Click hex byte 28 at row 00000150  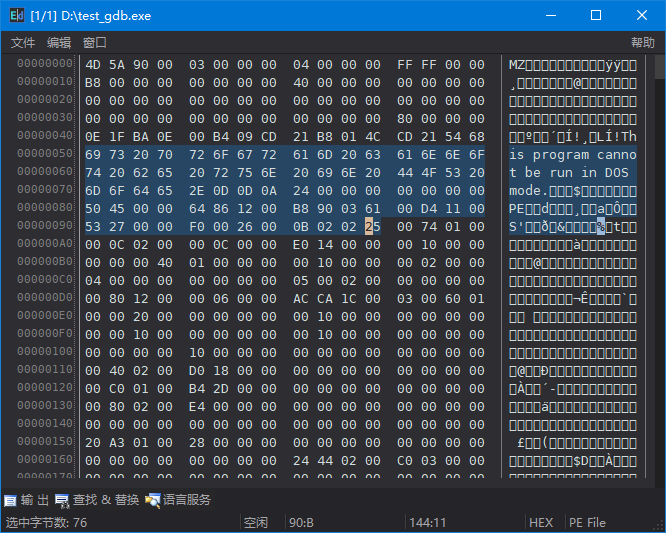197,443
